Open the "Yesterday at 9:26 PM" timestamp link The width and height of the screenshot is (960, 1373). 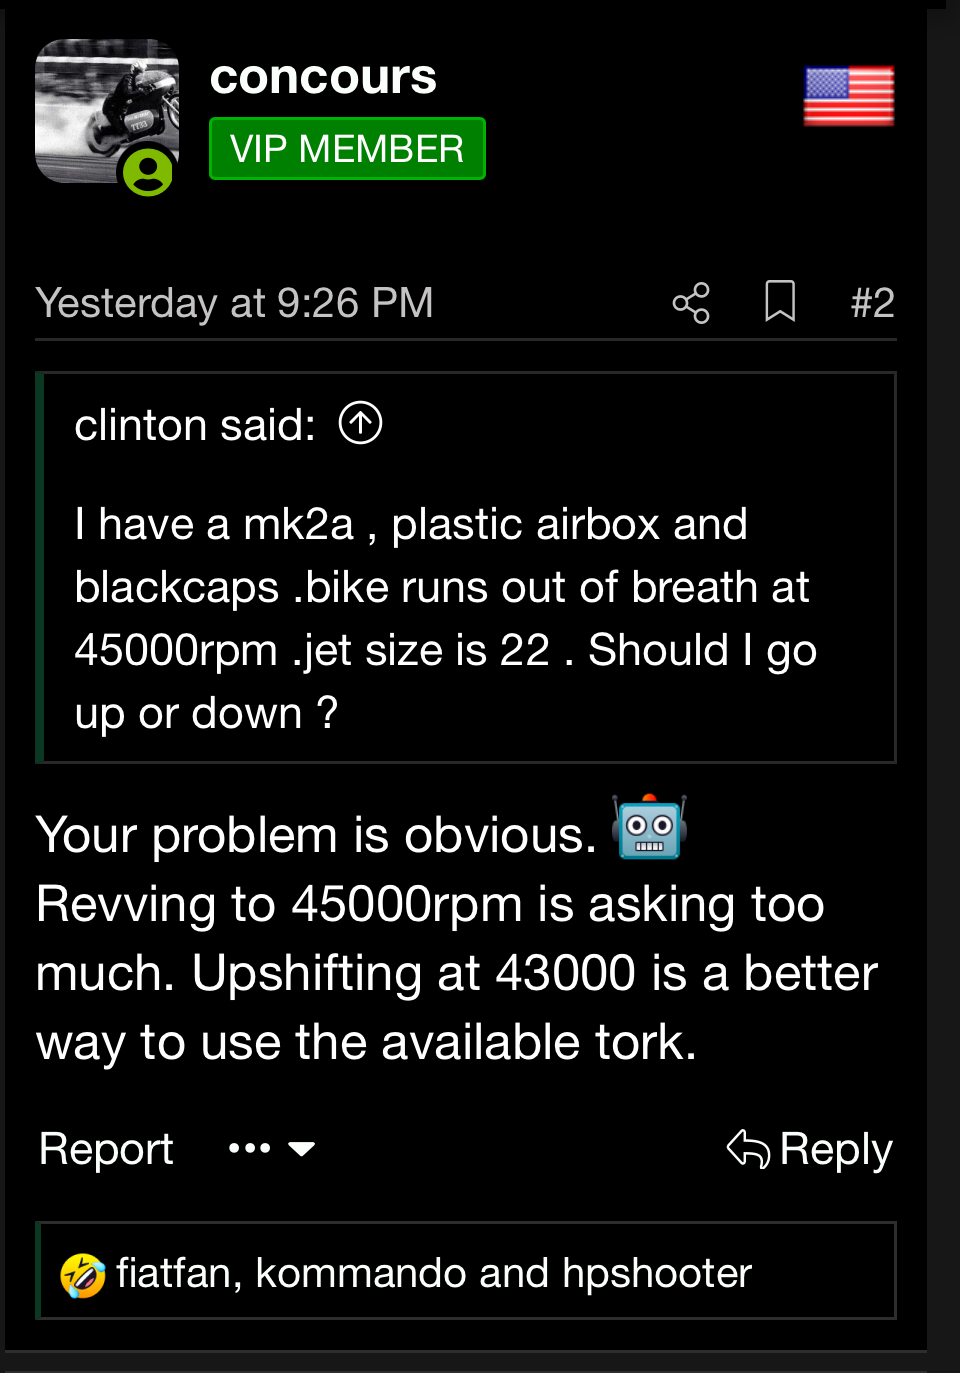click(234, 302)
